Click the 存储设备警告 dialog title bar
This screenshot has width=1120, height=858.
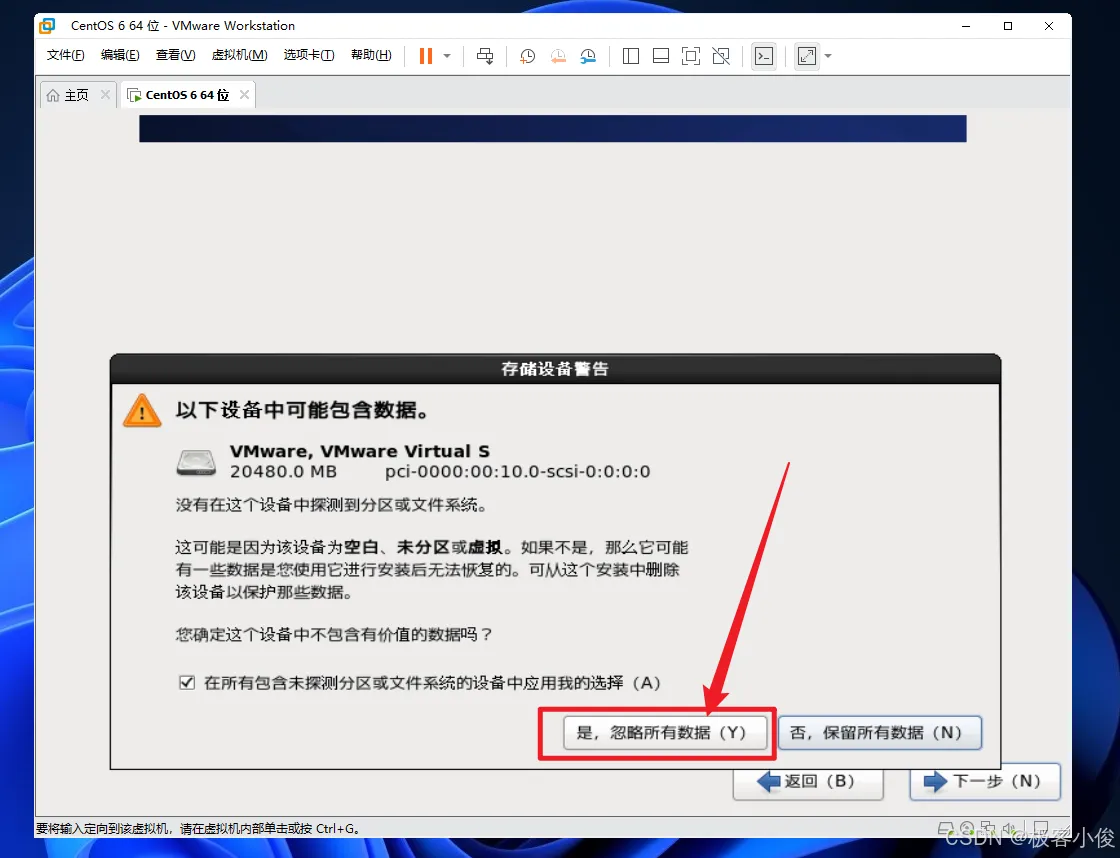(x=555, y=369)
